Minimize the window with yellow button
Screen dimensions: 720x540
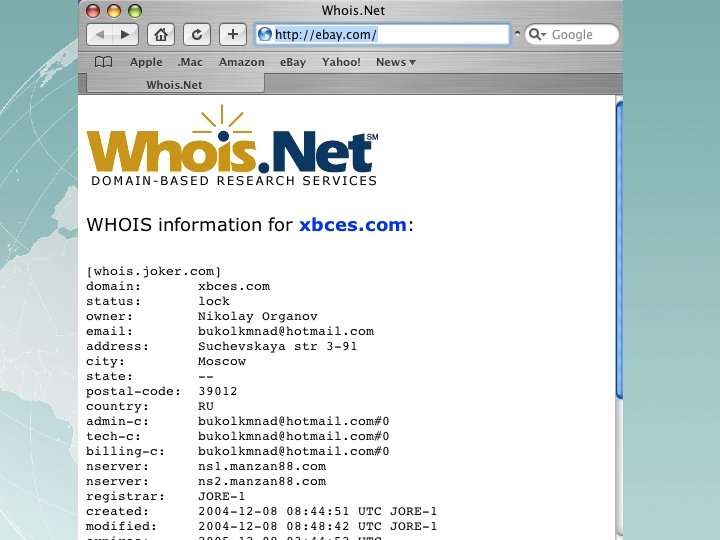(x=114, y=11)
